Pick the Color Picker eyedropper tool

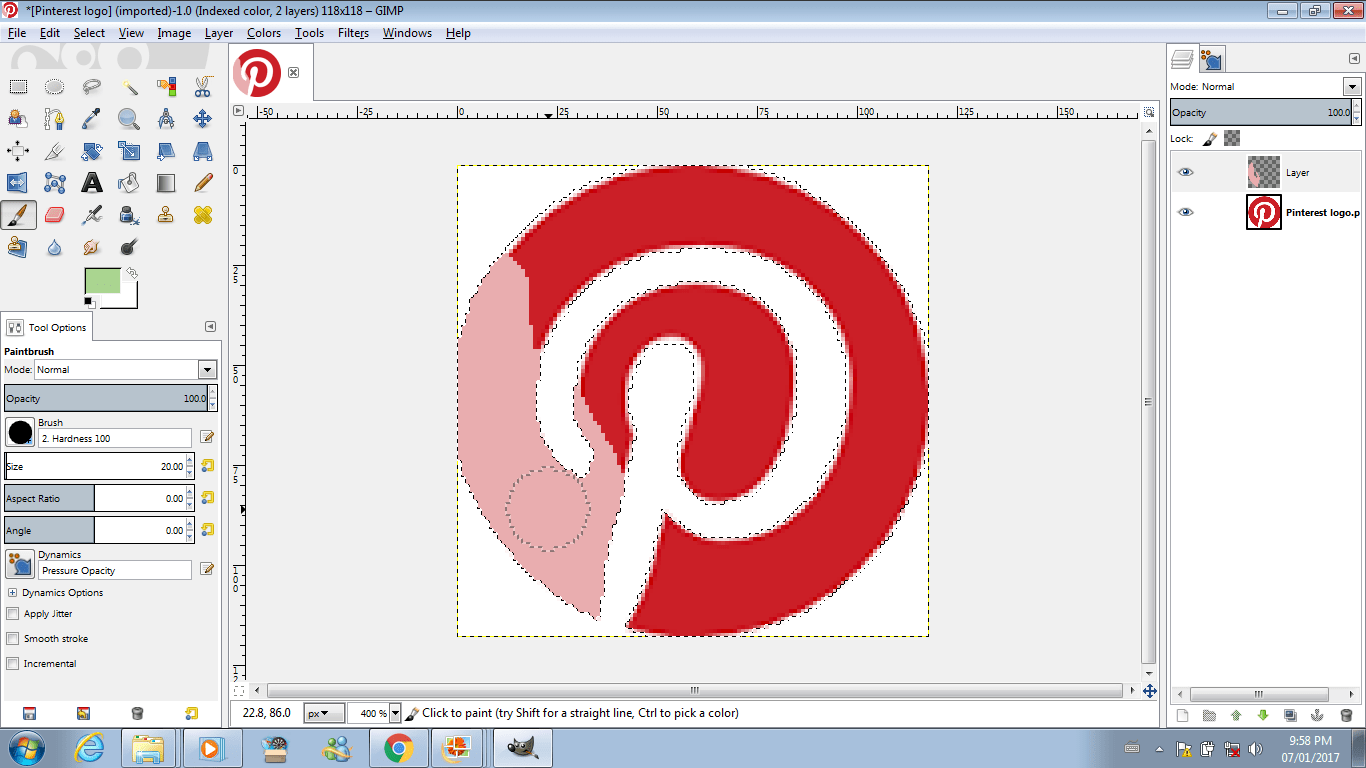tap(92, 119)
